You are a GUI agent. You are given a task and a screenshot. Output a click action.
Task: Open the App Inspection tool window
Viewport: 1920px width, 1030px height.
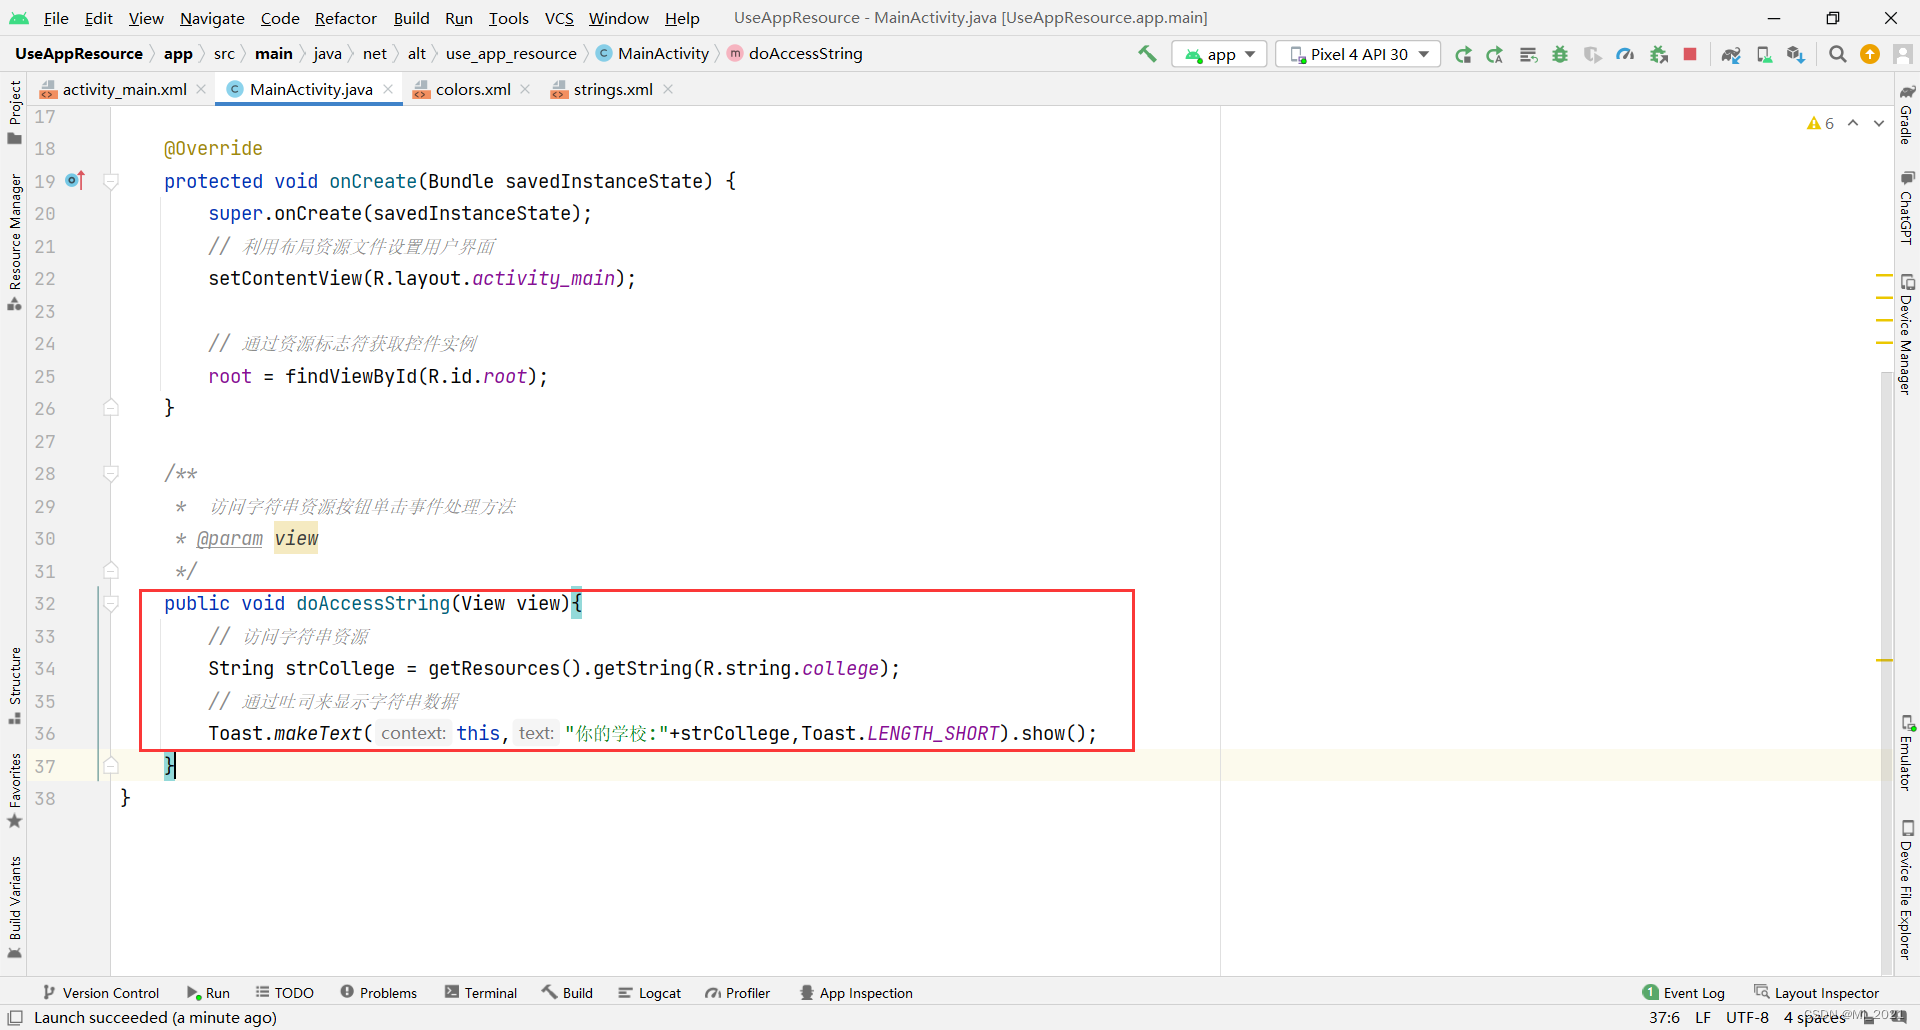(856, 993)
